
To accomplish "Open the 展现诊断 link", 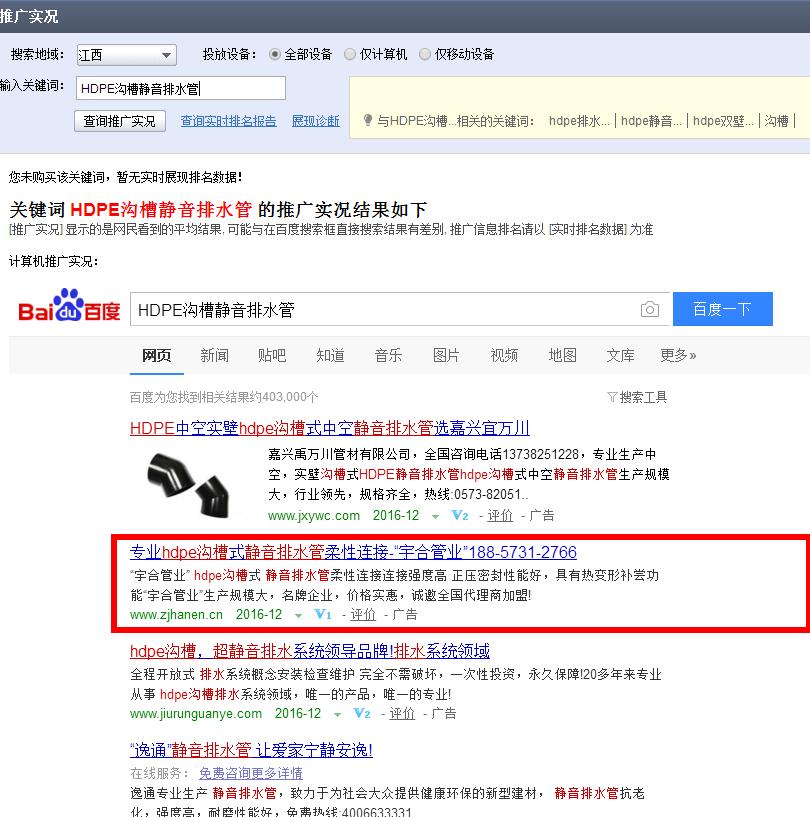I will click(316, 121).
